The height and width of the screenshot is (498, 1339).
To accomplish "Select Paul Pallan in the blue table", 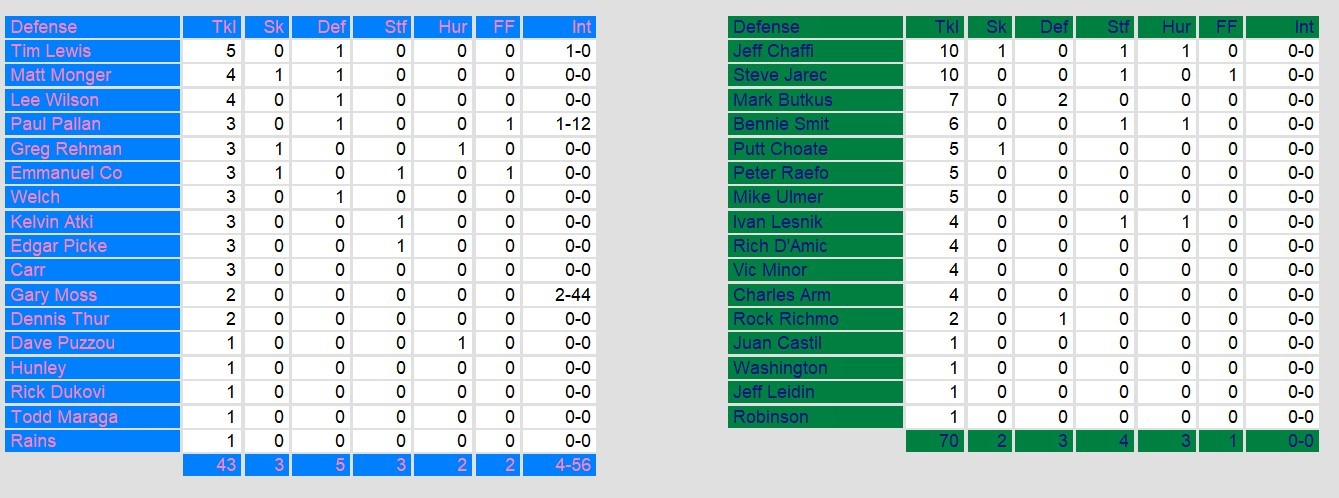I will pos(56,124).
